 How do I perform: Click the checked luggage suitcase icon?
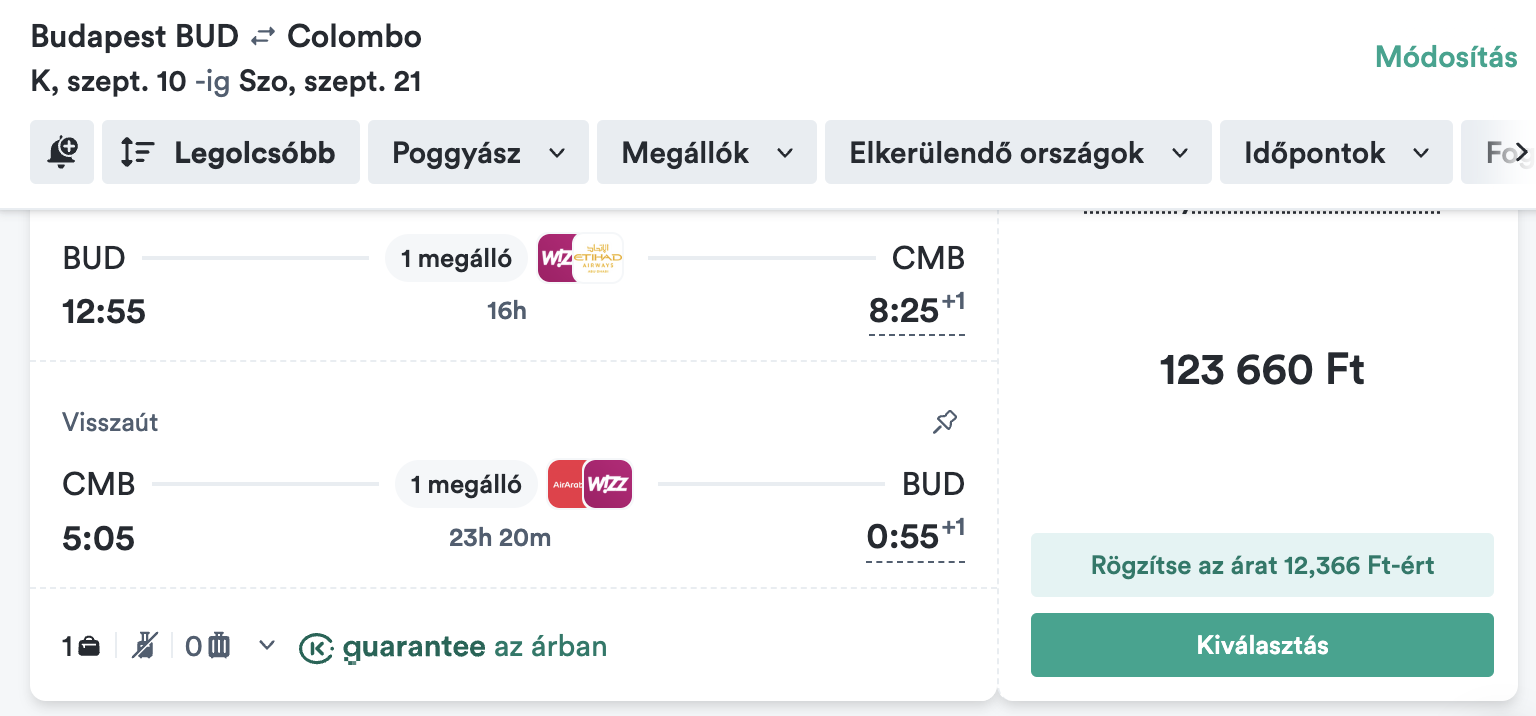pos(219,647)
